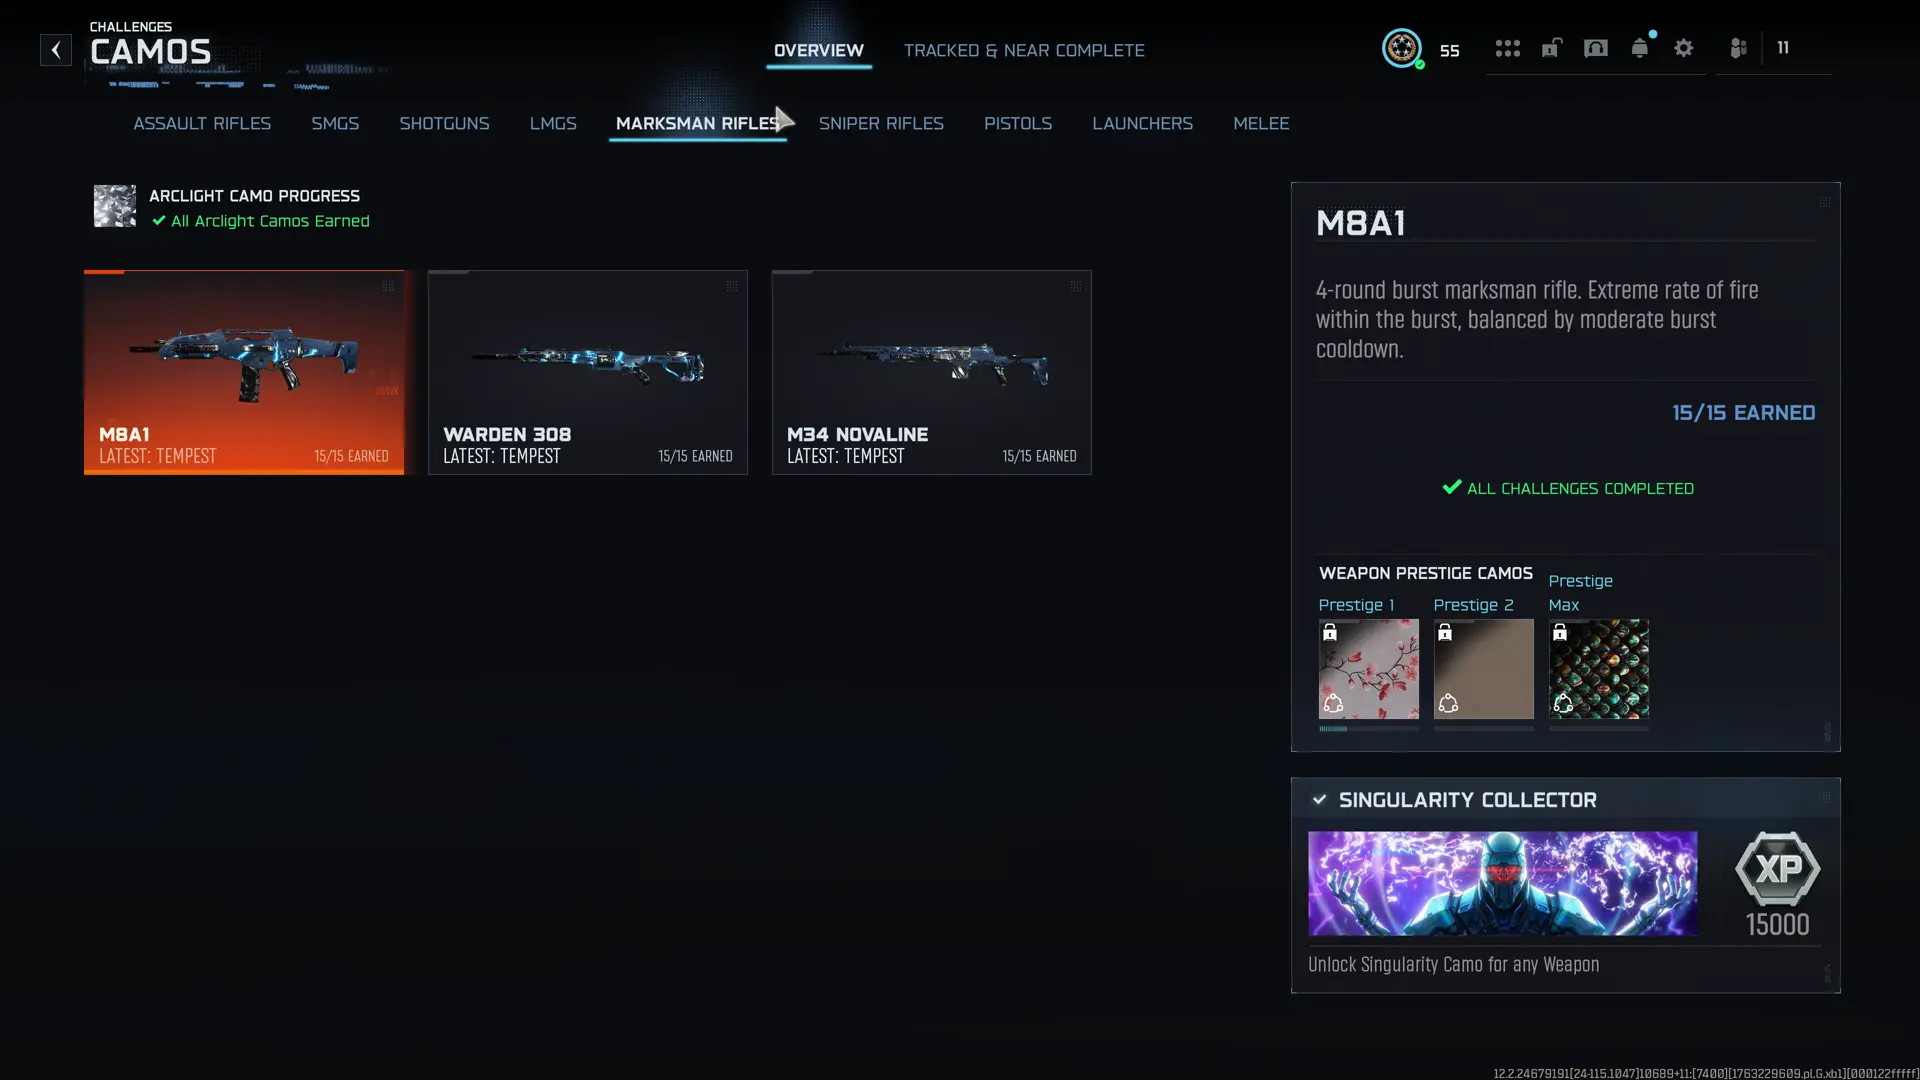Open the apps grid menu icon

[1507, 47]
